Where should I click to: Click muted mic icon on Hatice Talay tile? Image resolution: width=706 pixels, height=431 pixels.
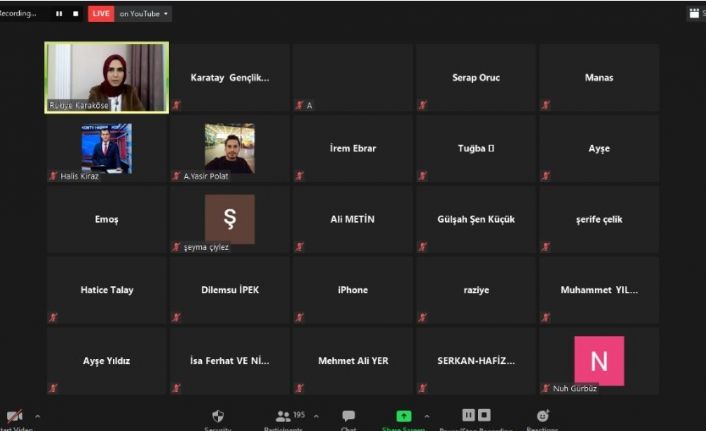tap(53, 318)
